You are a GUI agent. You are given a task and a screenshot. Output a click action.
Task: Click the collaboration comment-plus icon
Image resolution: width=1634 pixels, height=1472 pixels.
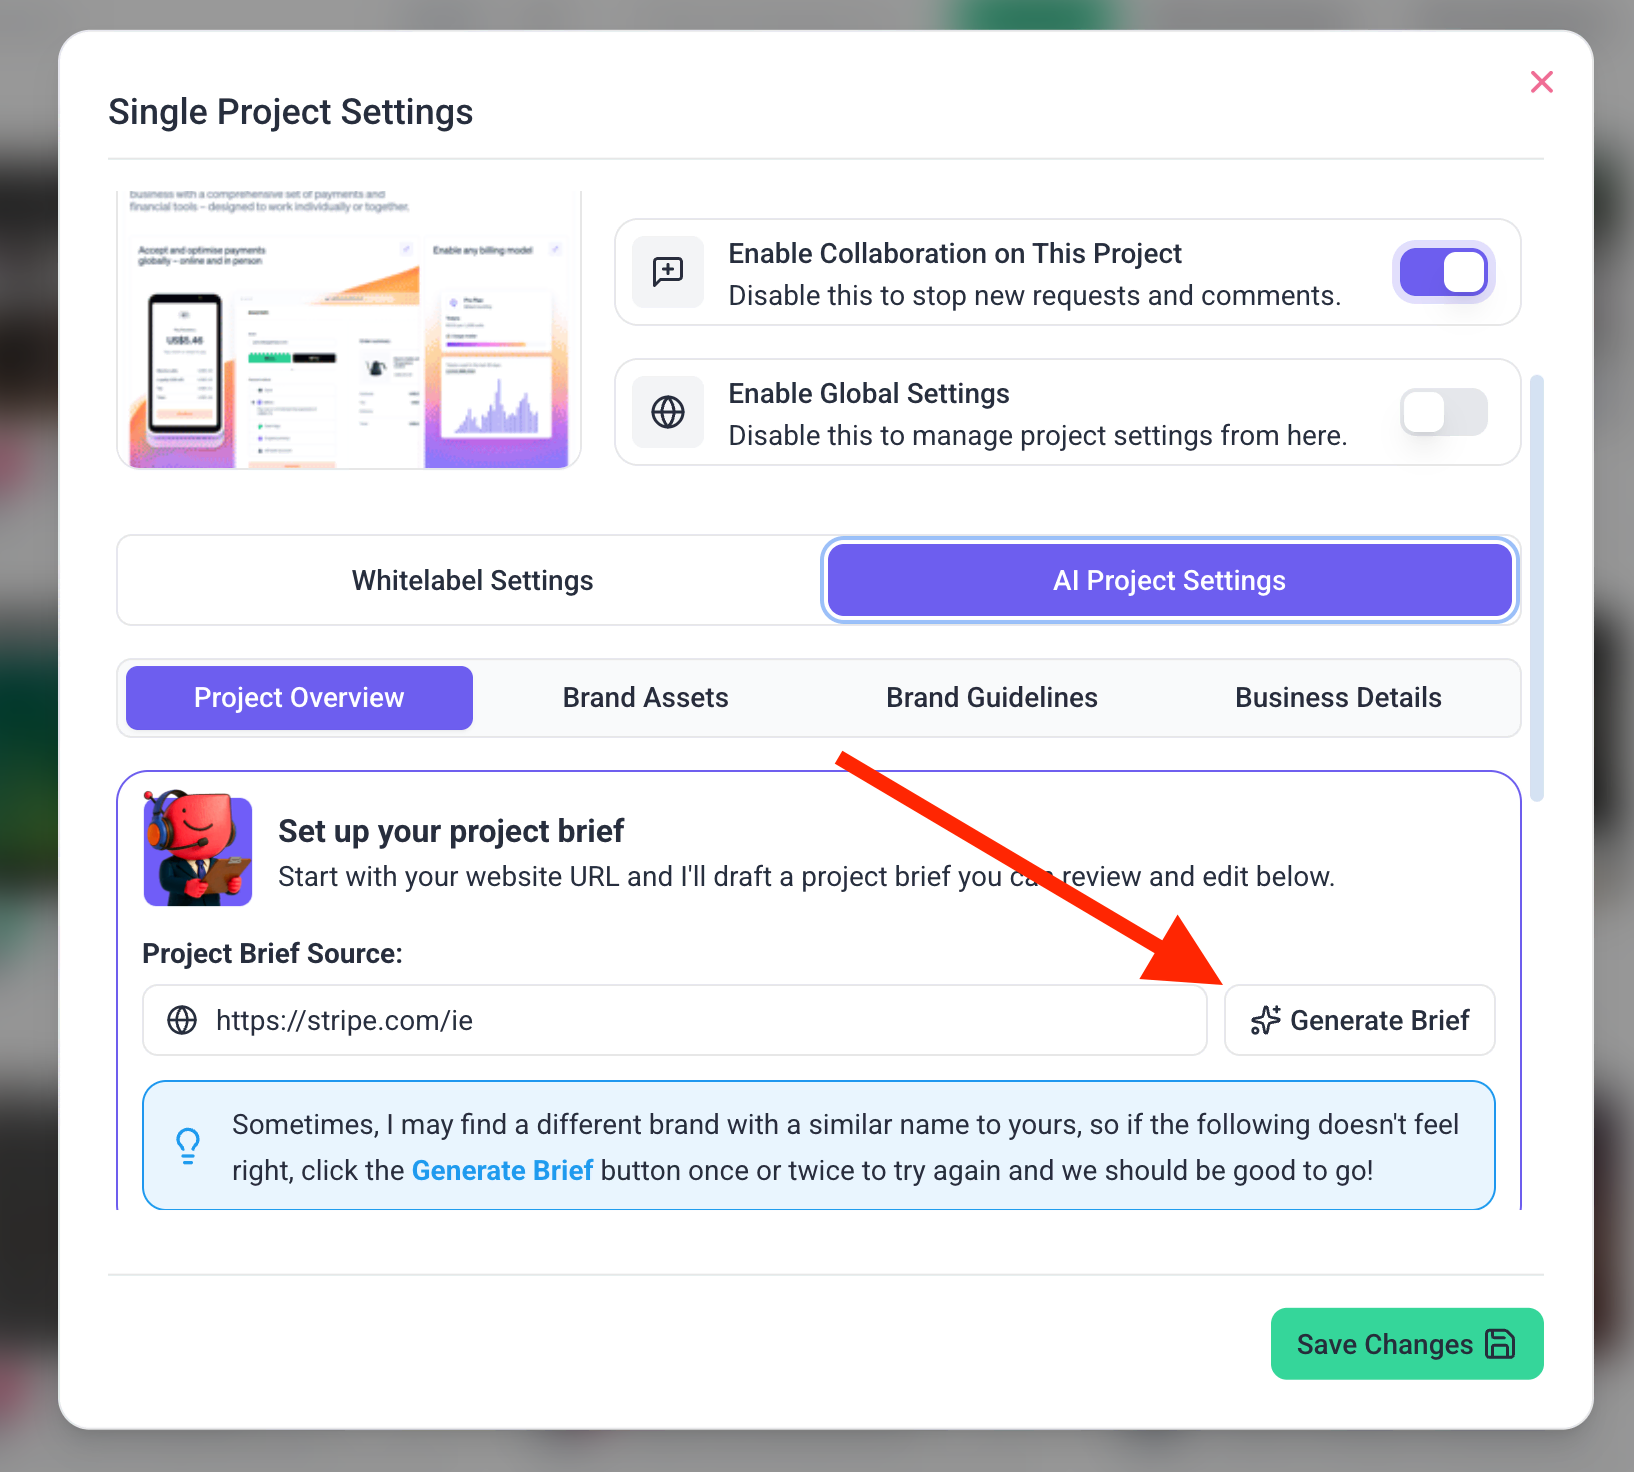click(668, 272)
